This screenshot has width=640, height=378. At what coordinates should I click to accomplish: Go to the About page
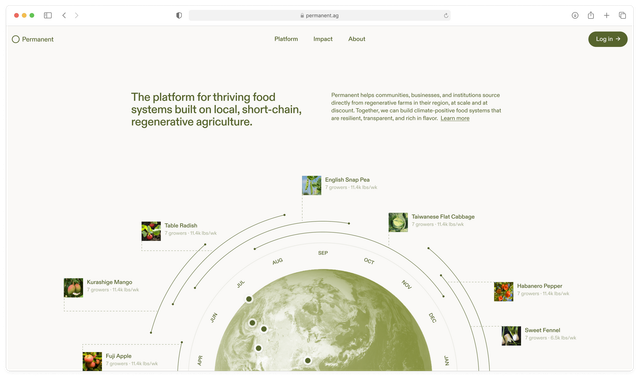357,39
